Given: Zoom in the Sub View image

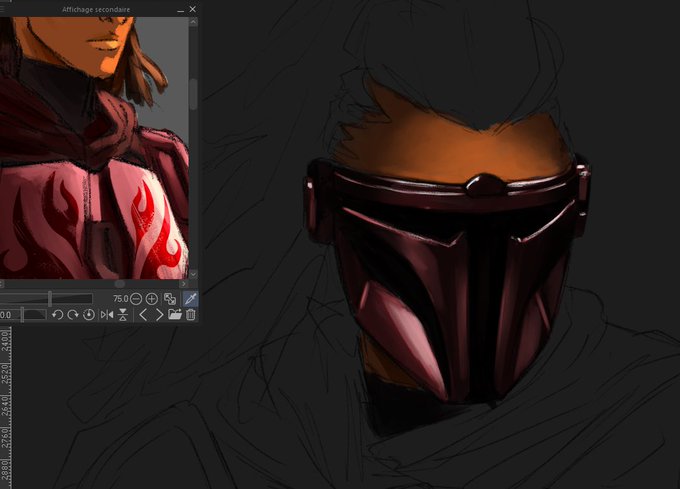Looking at the screenshot, I should (151, 299).
